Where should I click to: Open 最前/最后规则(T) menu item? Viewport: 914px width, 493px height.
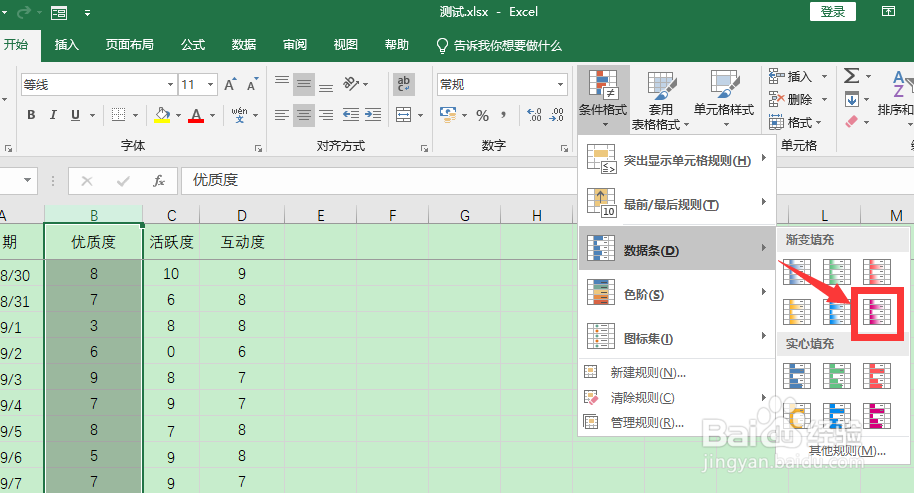677,204
